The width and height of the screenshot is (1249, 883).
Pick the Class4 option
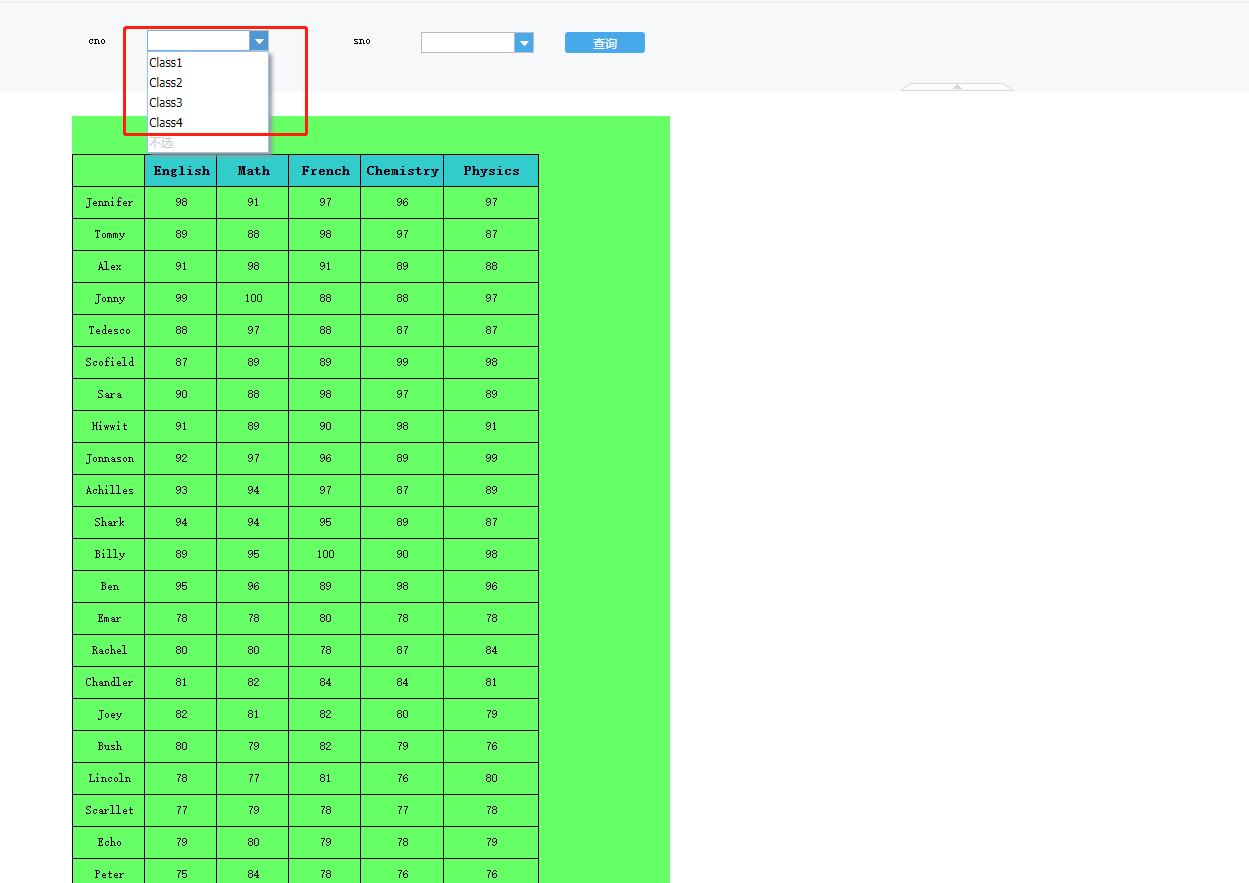pyautogui.click(x=208, y=123)
